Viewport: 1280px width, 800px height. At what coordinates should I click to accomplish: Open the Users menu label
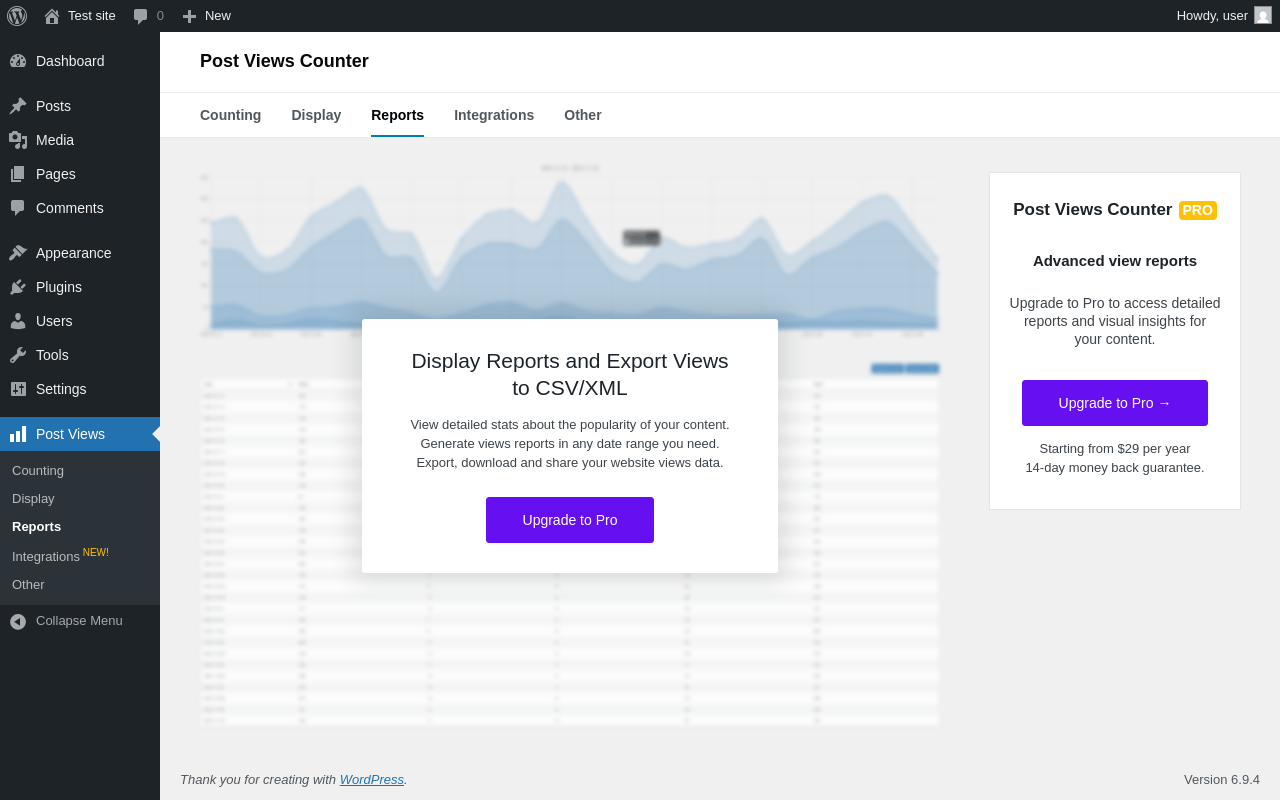coord(54,321)
